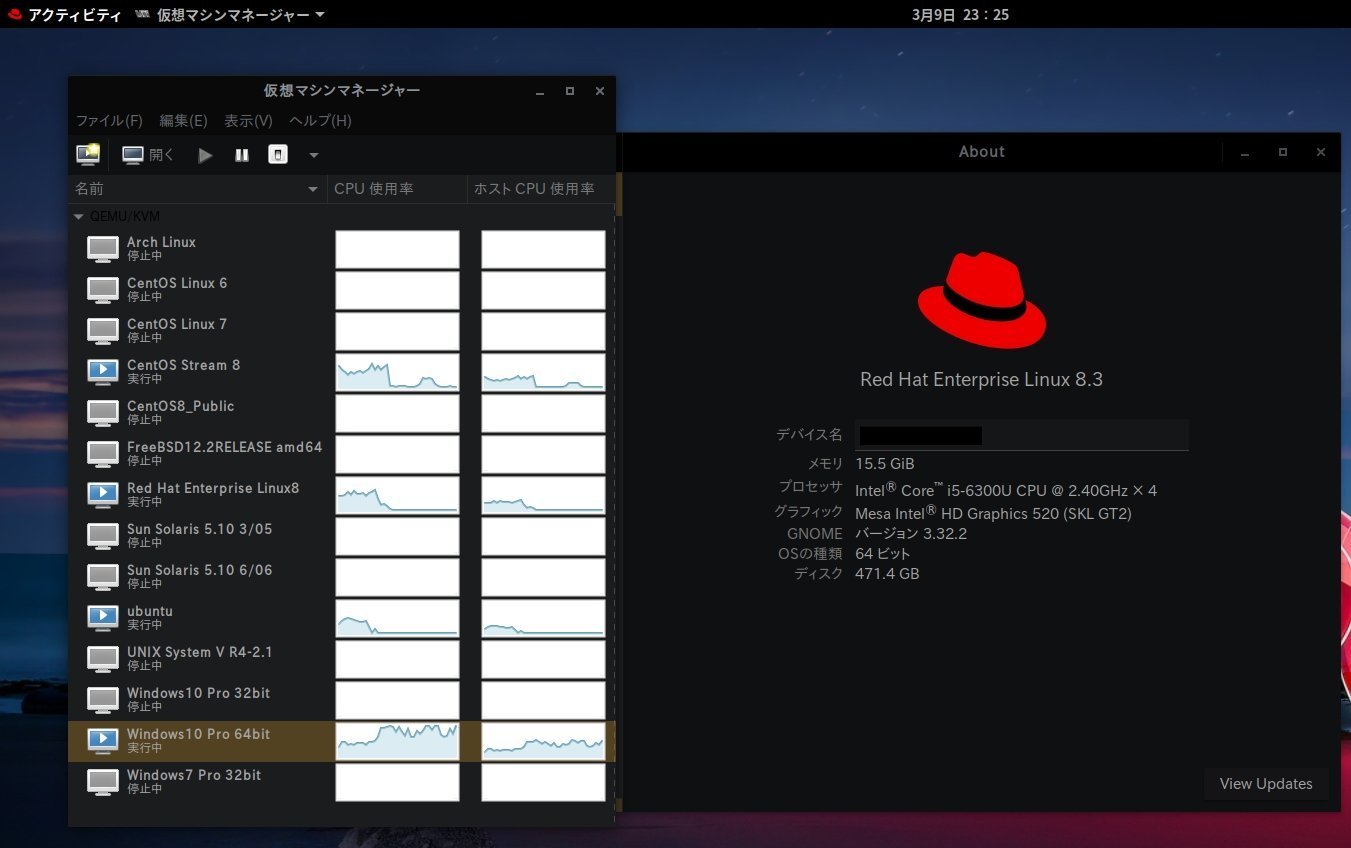Click the デバイス名 field in About window
Image resolution: width=1351 pixels, height=848 pixels.
pyautogui.click(x=1021, y=435)
